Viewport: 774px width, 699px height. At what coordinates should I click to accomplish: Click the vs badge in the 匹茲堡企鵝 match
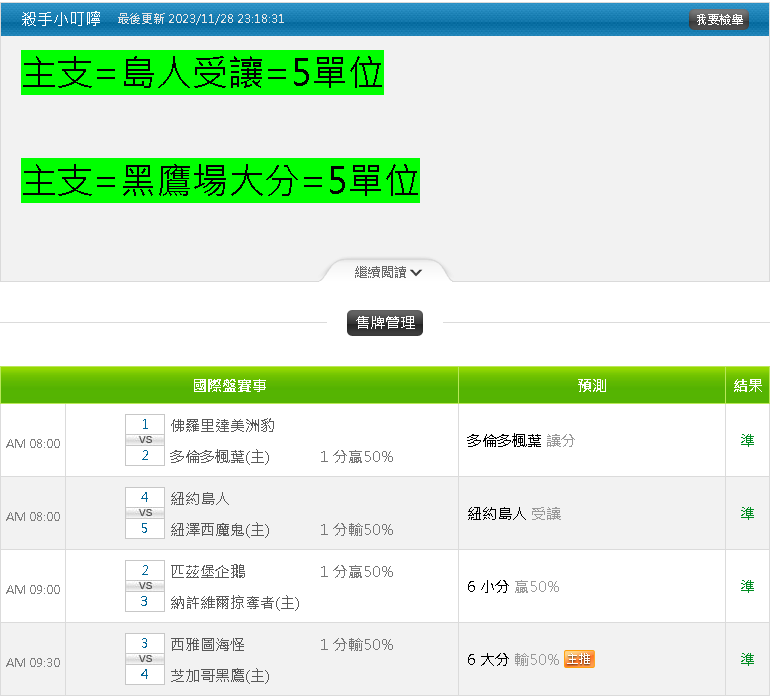[145, 586]
